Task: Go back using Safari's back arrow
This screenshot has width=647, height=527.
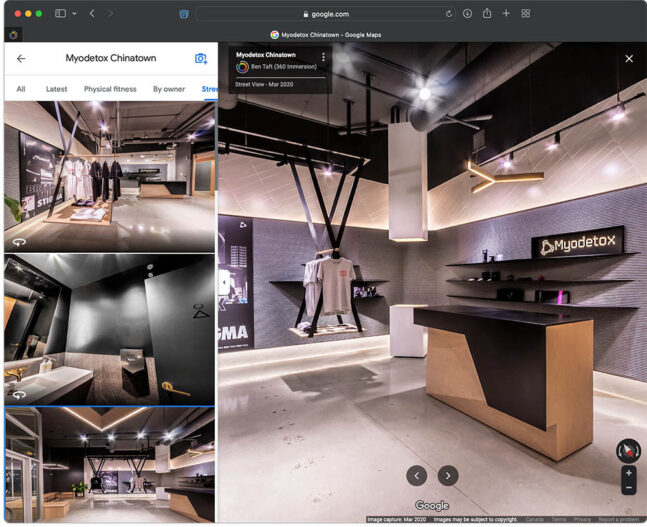Action: (x=92, y=14)
